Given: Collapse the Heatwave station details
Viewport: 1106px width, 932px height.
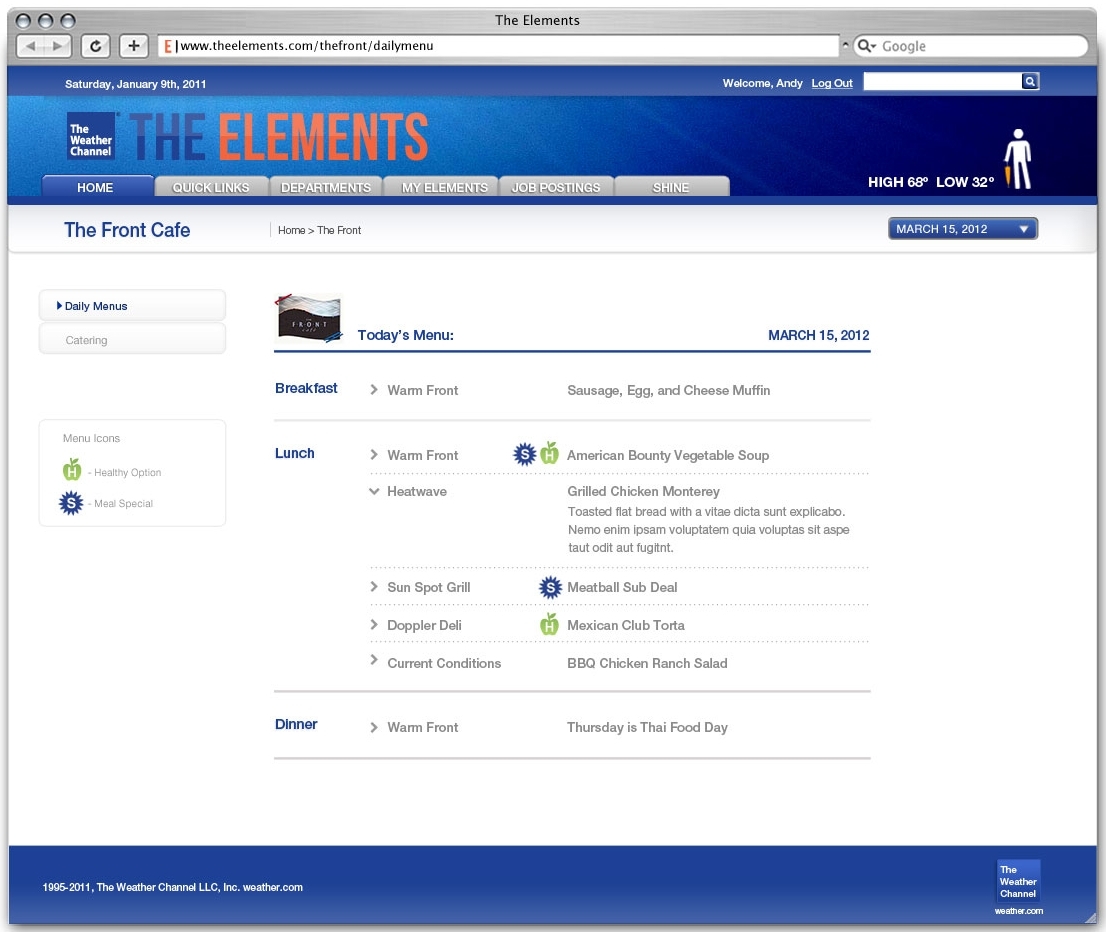Looking at the screenshot, I should tap(375, 491).
